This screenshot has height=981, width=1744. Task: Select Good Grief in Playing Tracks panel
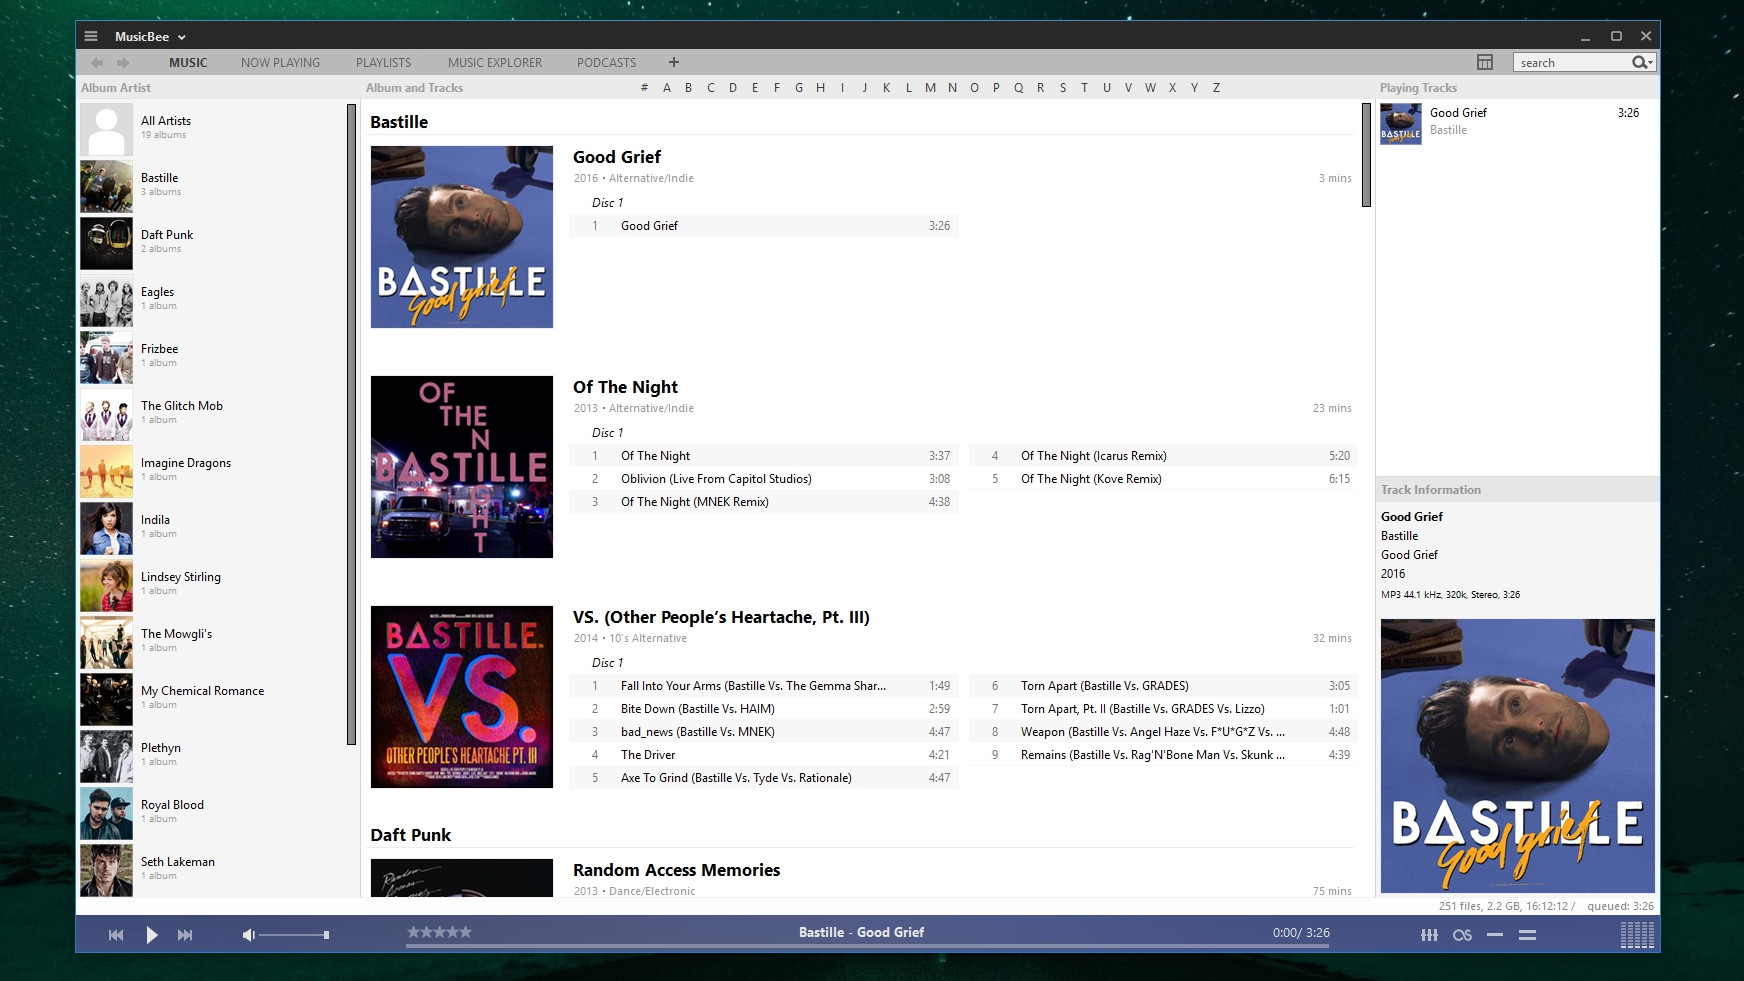coord(1517,122)
